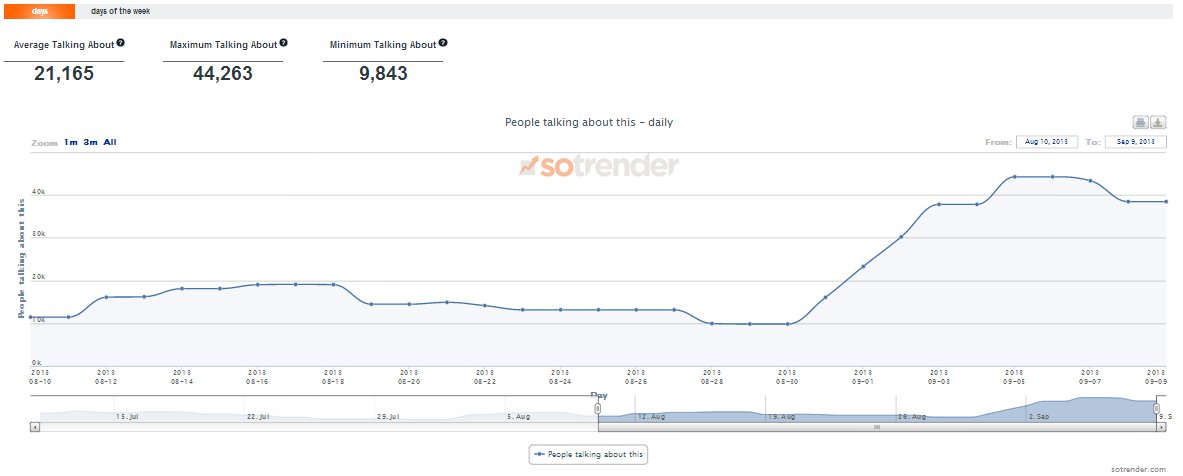Open help for Maximum Talking About
The height and width of the screenshot is (476, 1183).
point(284,43)
